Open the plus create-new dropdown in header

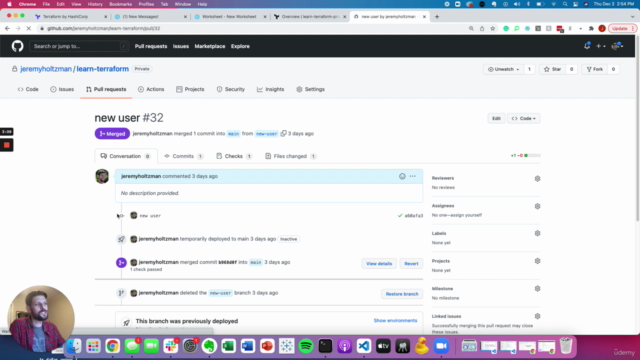(600, 46)
